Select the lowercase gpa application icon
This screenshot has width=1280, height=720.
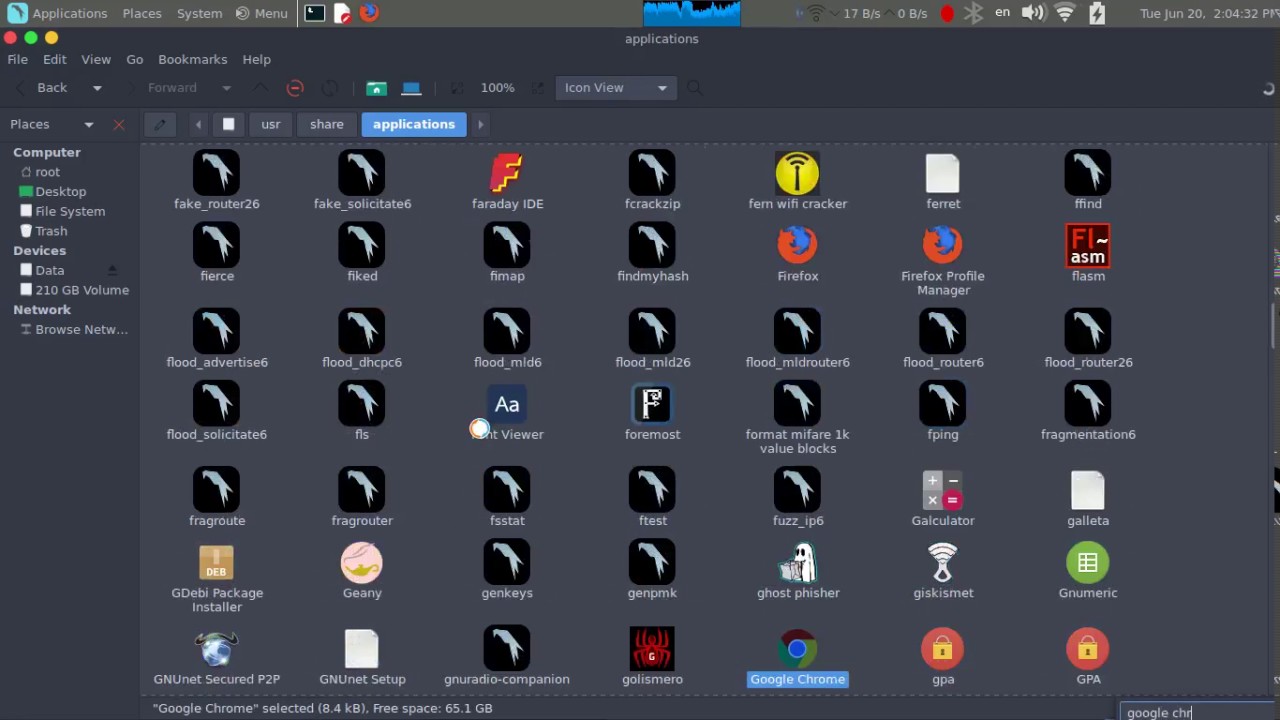(x=942, y=649)
